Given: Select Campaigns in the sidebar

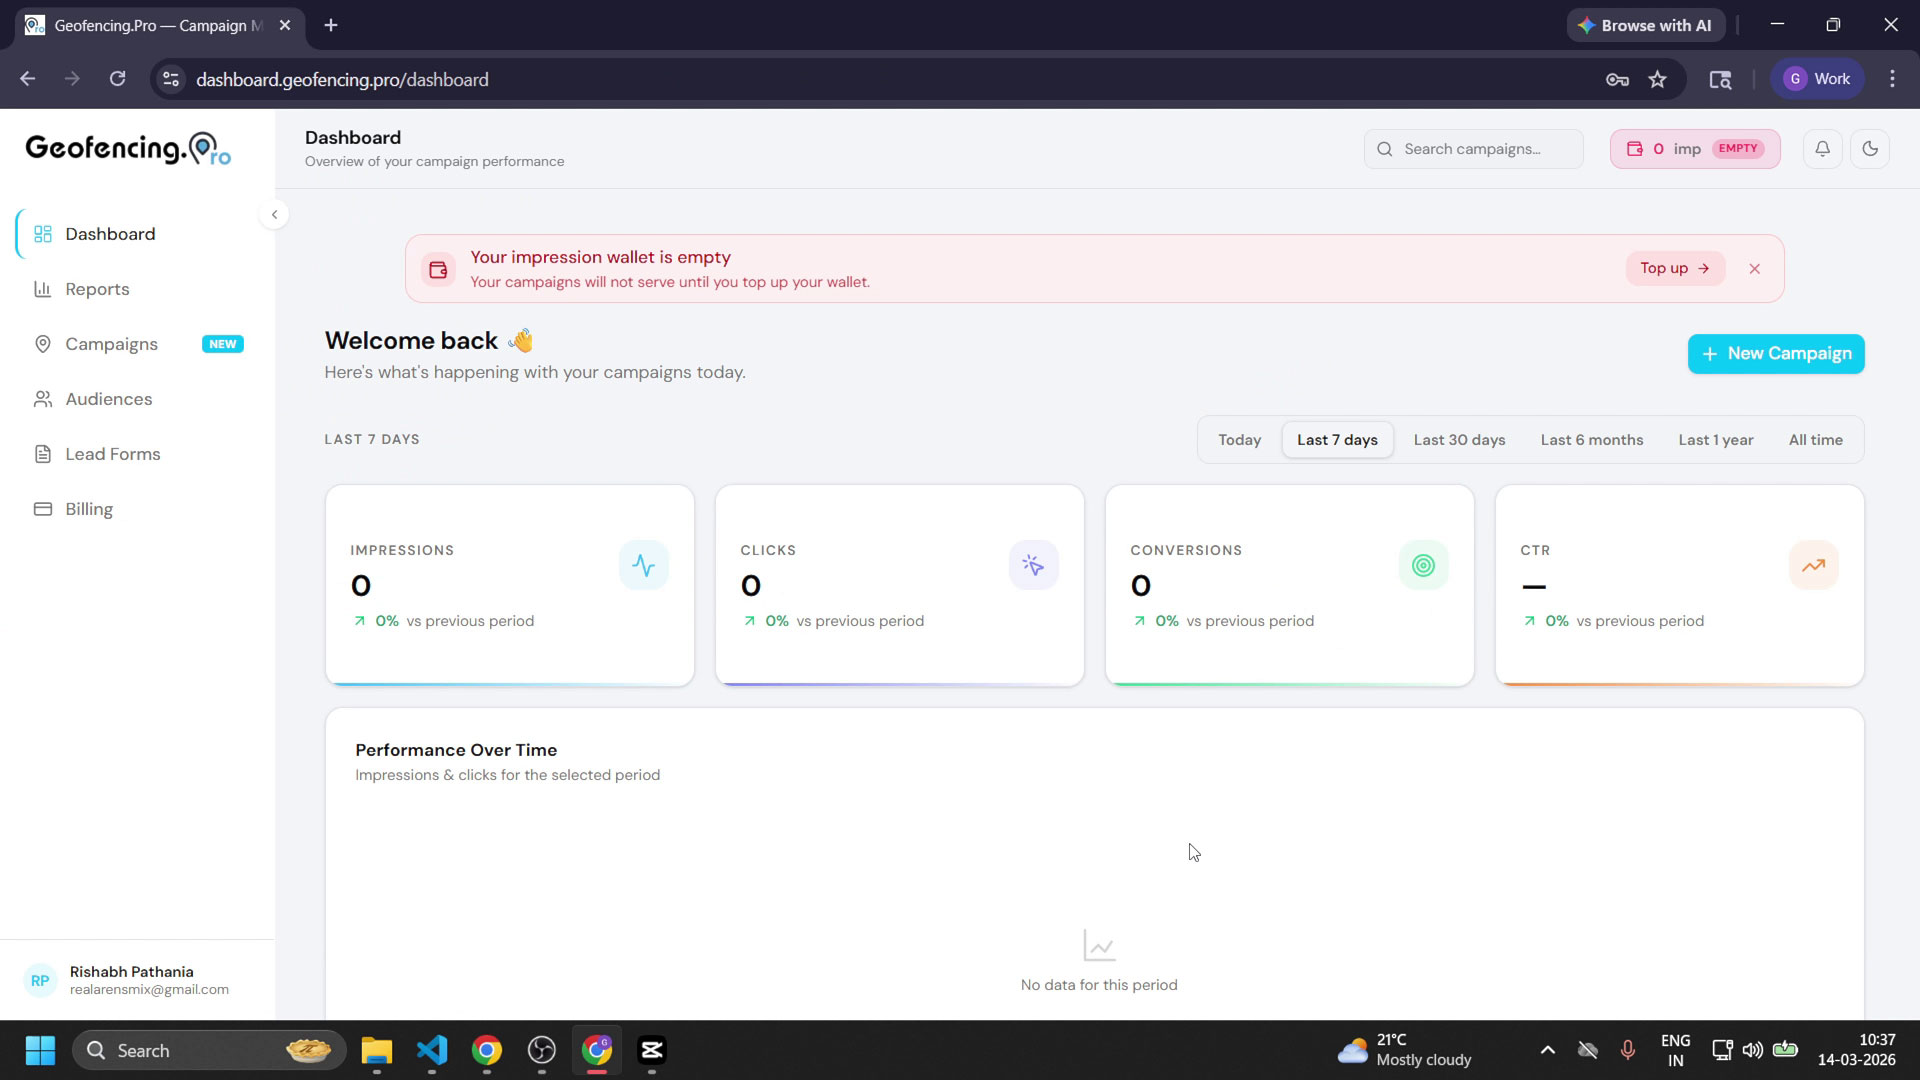Looking at the screenshot, I should point(111,344).
